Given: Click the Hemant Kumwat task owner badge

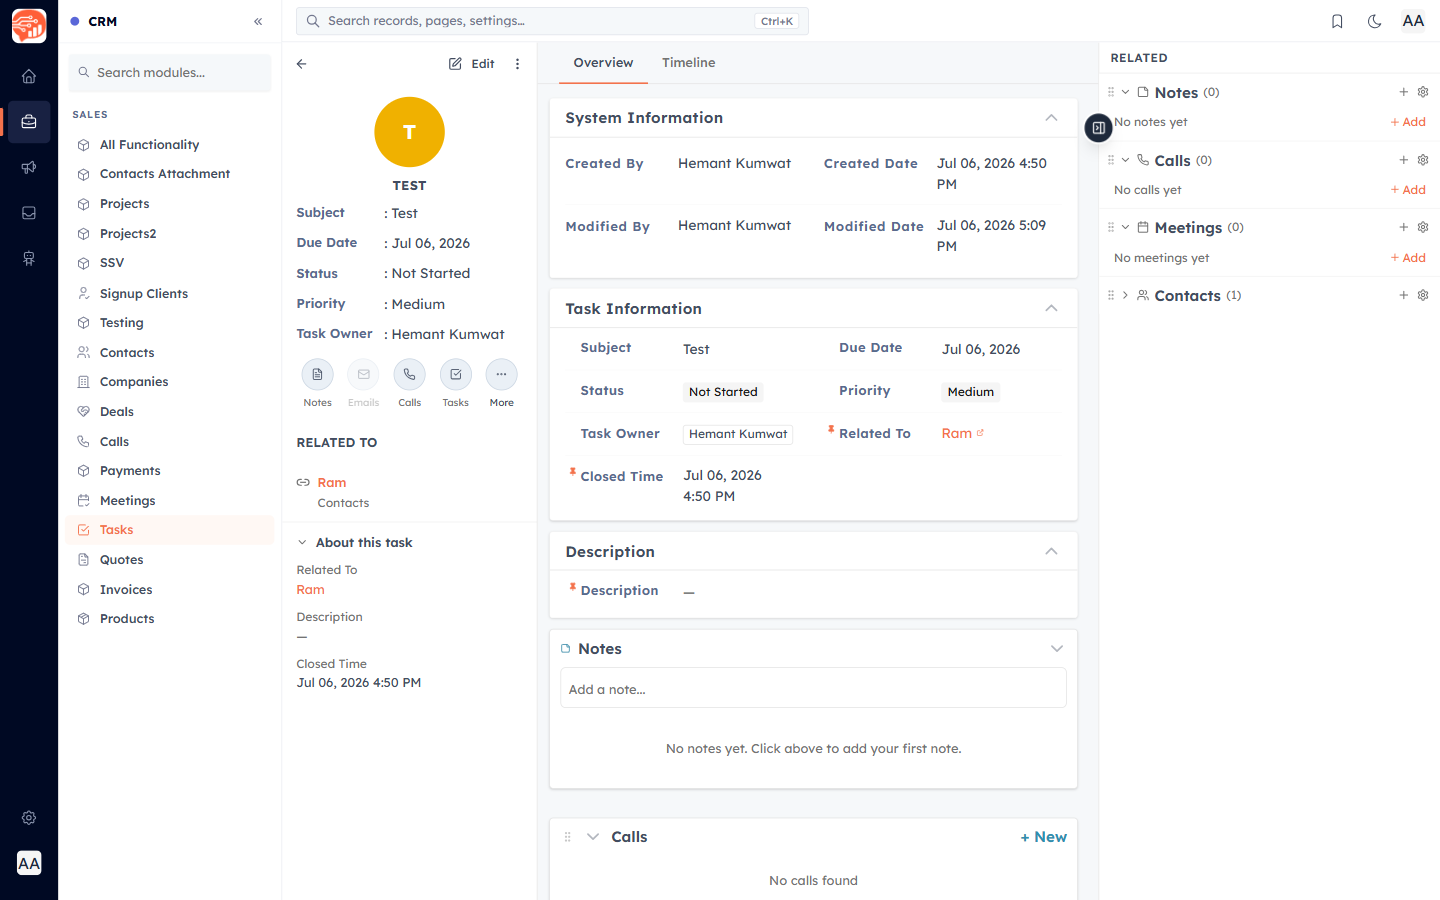Looking at the screenshot, I should pos(738,434).
